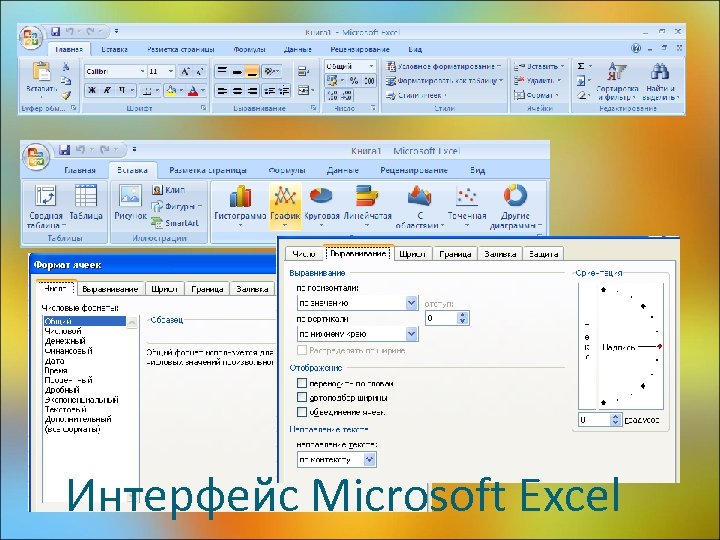Select Текстовый in number formats list

coord(65,409)
